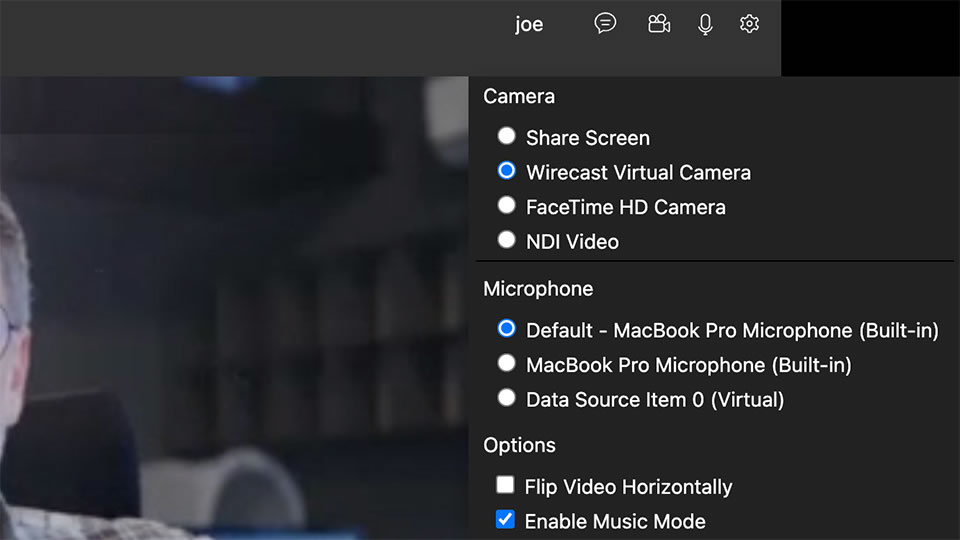
Task: Enable the Flip Video Horizontally checkbox
Action: coord(505,485)
